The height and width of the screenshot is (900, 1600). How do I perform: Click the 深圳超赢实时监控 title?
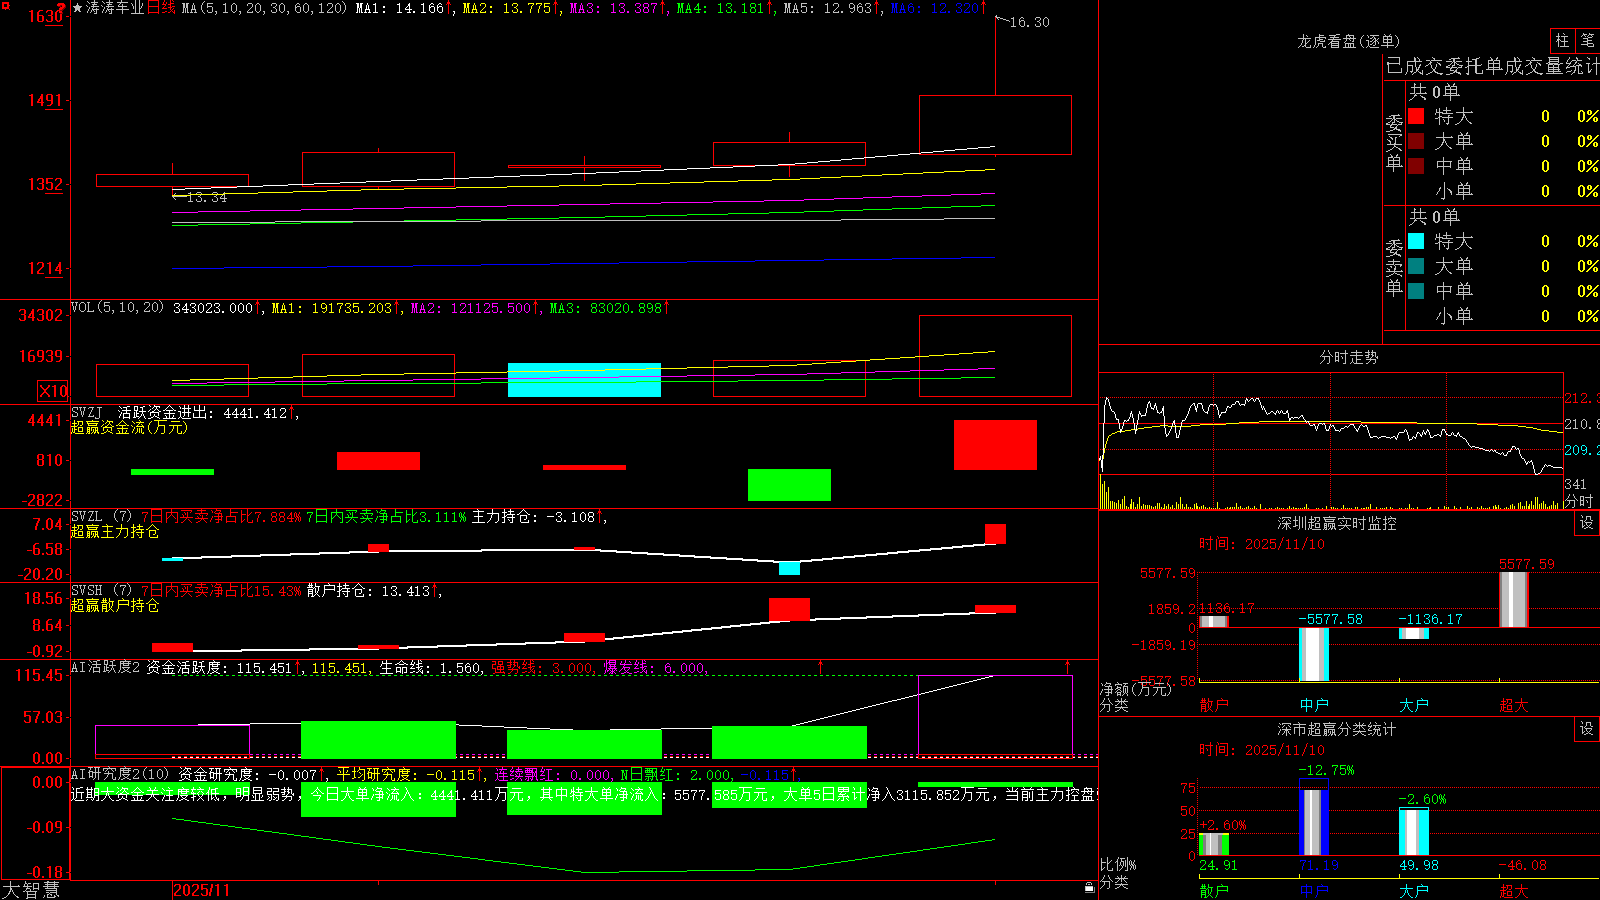tap(1337, 523)
